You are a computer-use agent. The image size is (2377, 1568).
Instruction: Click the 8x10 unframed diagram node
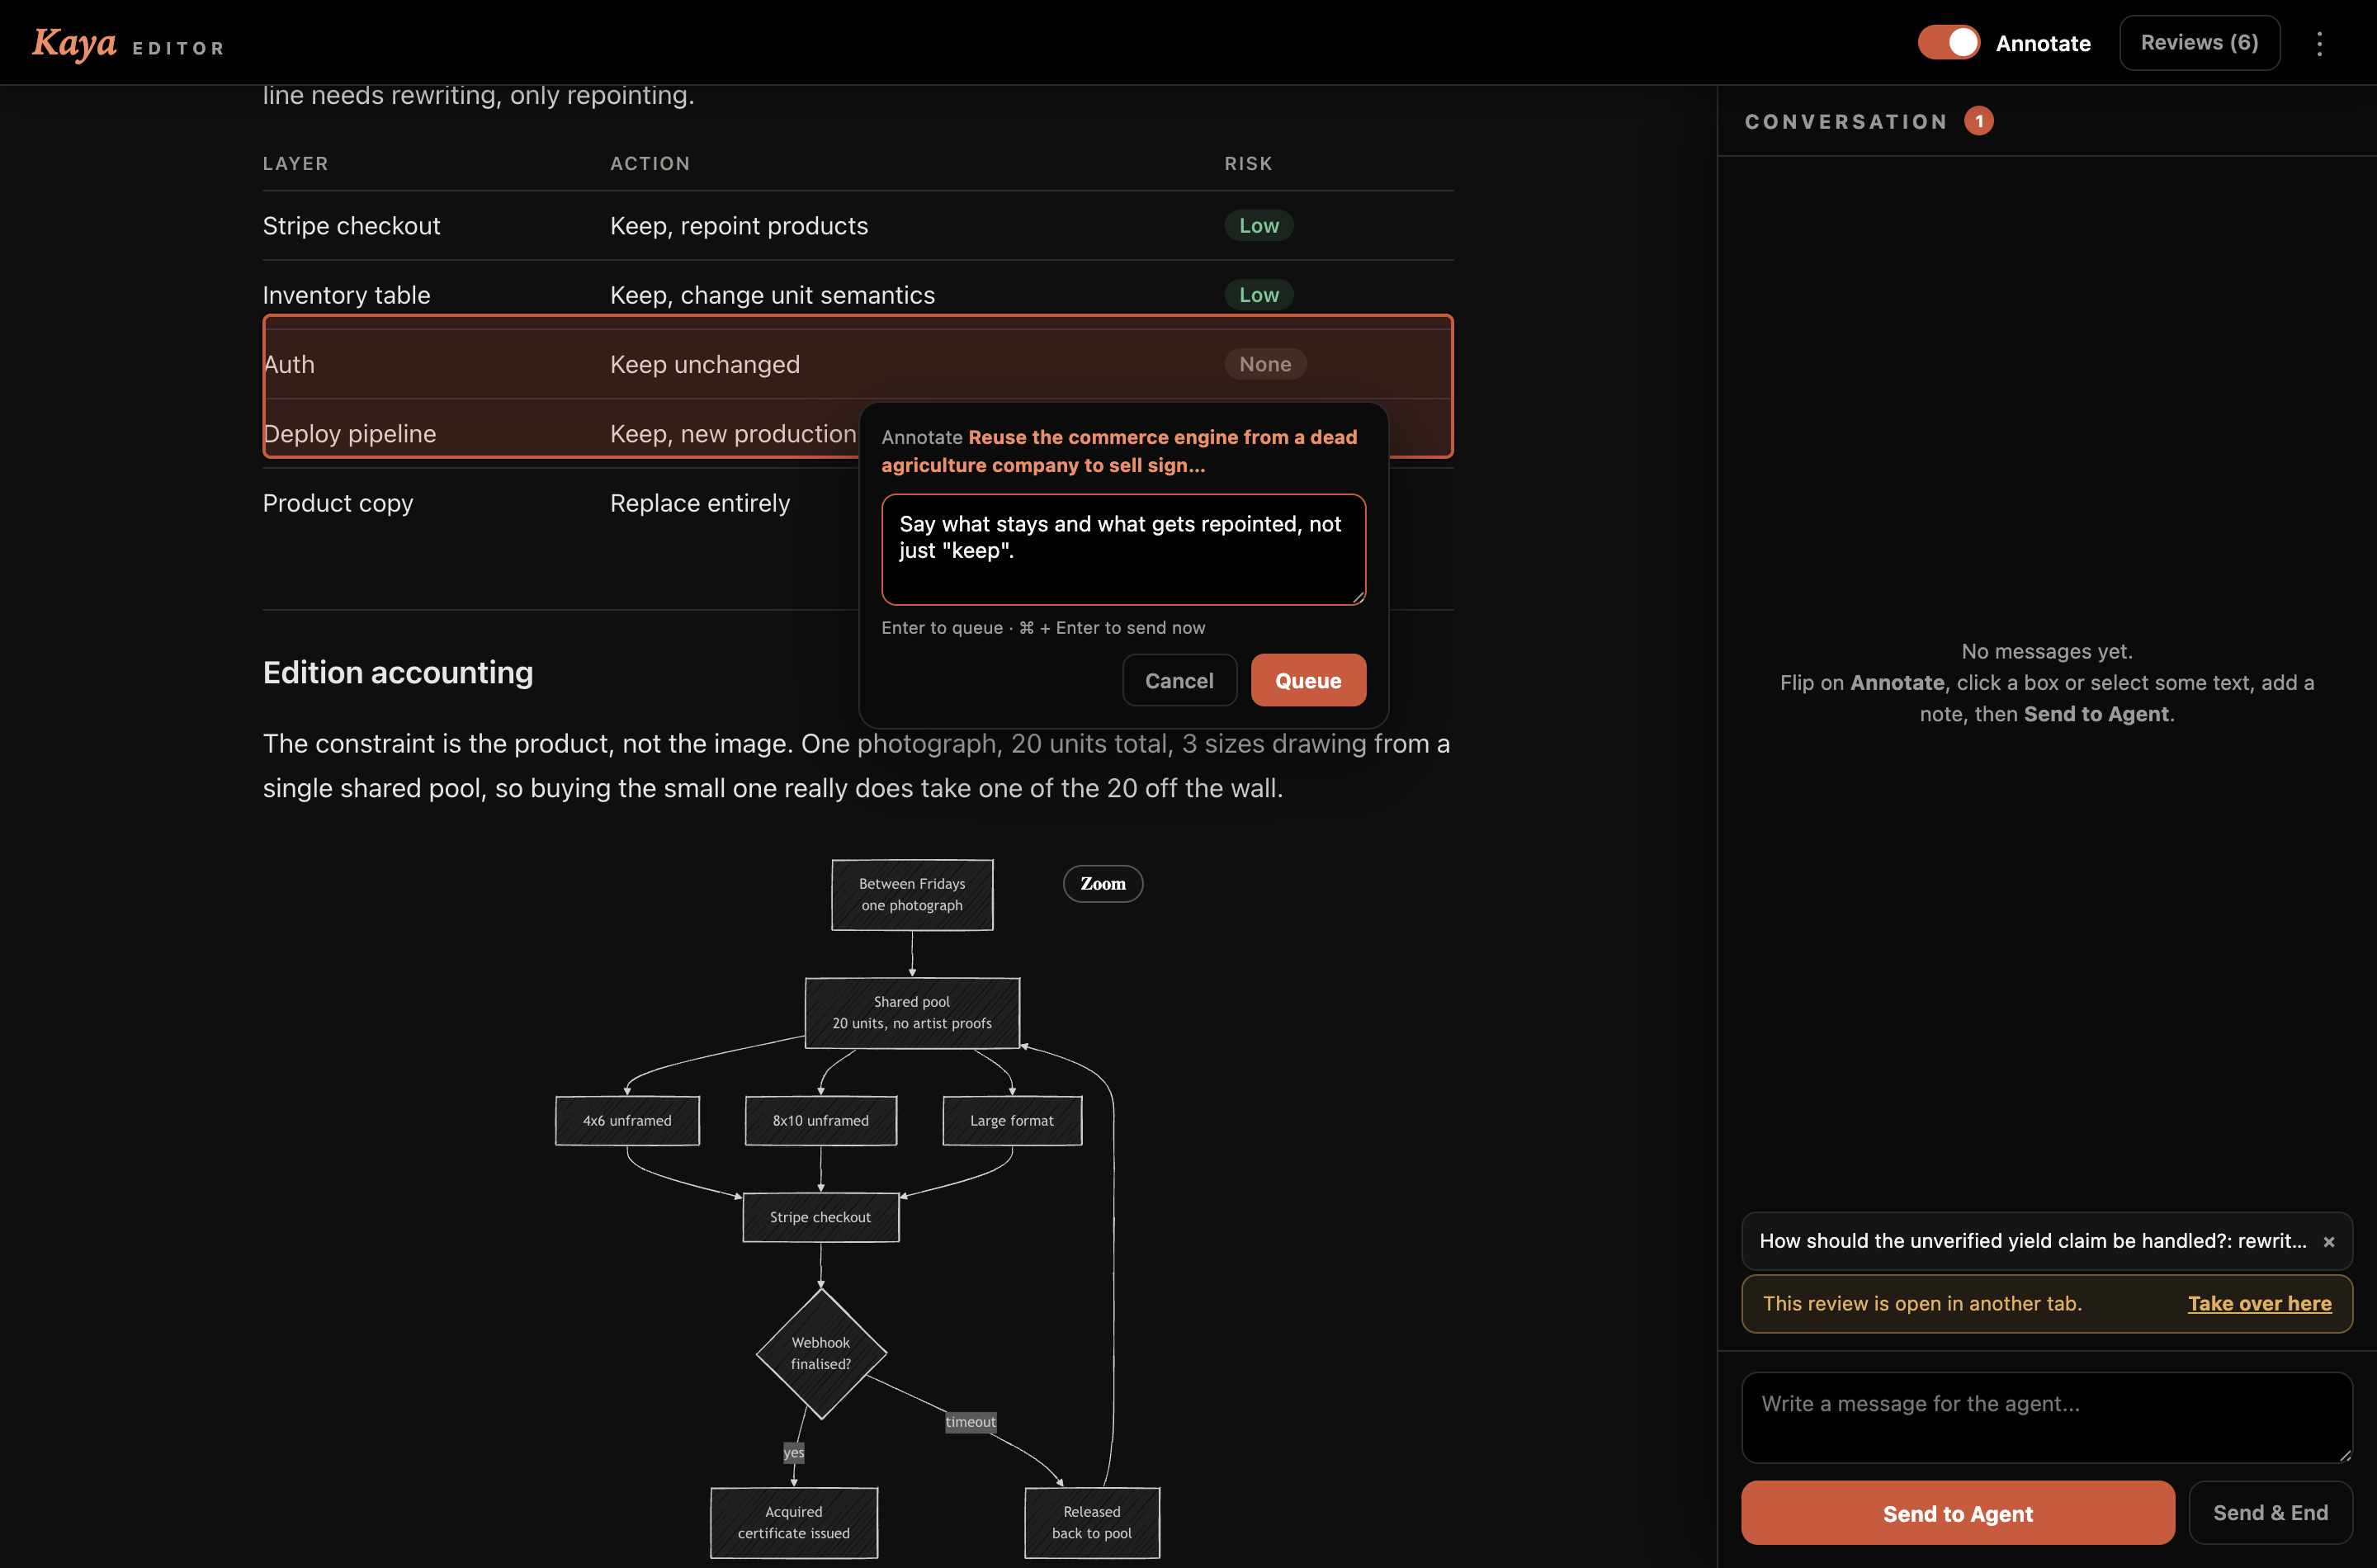(820, 1120)
